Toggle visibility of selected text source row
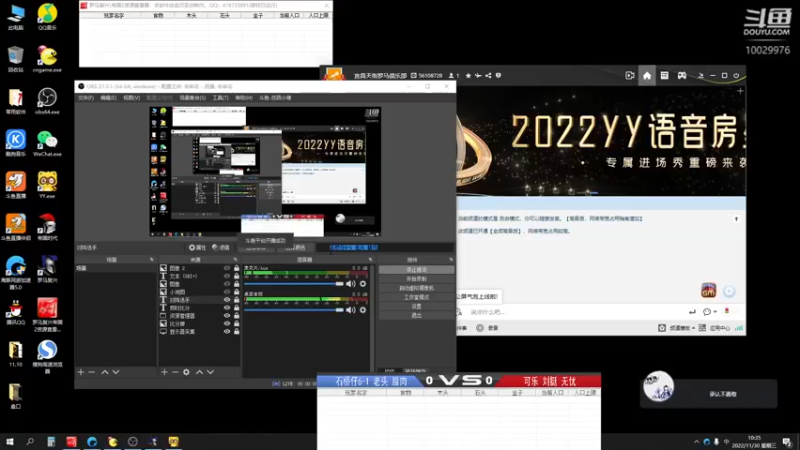800x450 pixels. point(227,300)
